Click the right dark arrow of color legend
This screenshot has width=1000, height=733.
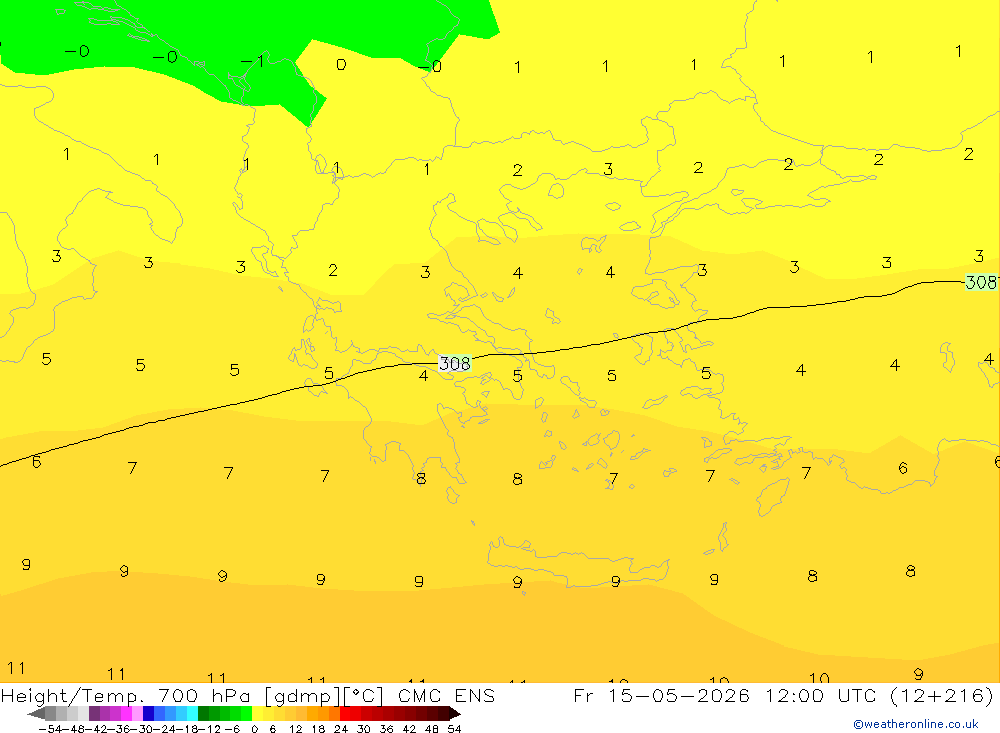pyautogui.click(x=454, y=714)
